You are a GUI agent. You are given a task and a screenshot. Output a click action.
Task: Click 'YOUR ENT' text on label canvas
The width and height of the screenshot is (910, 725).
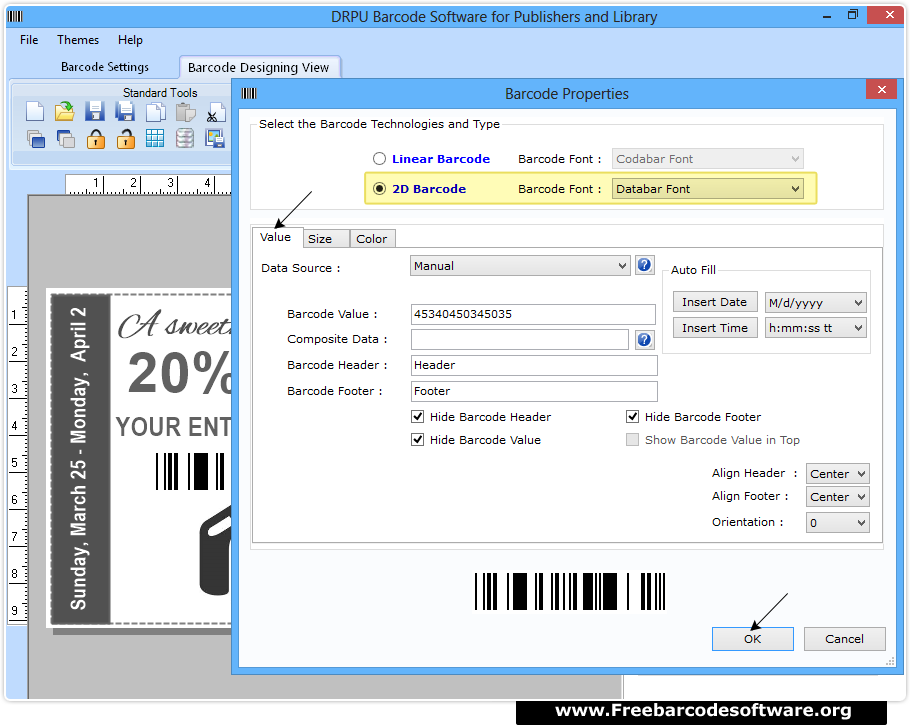click(x=173, y=427)
